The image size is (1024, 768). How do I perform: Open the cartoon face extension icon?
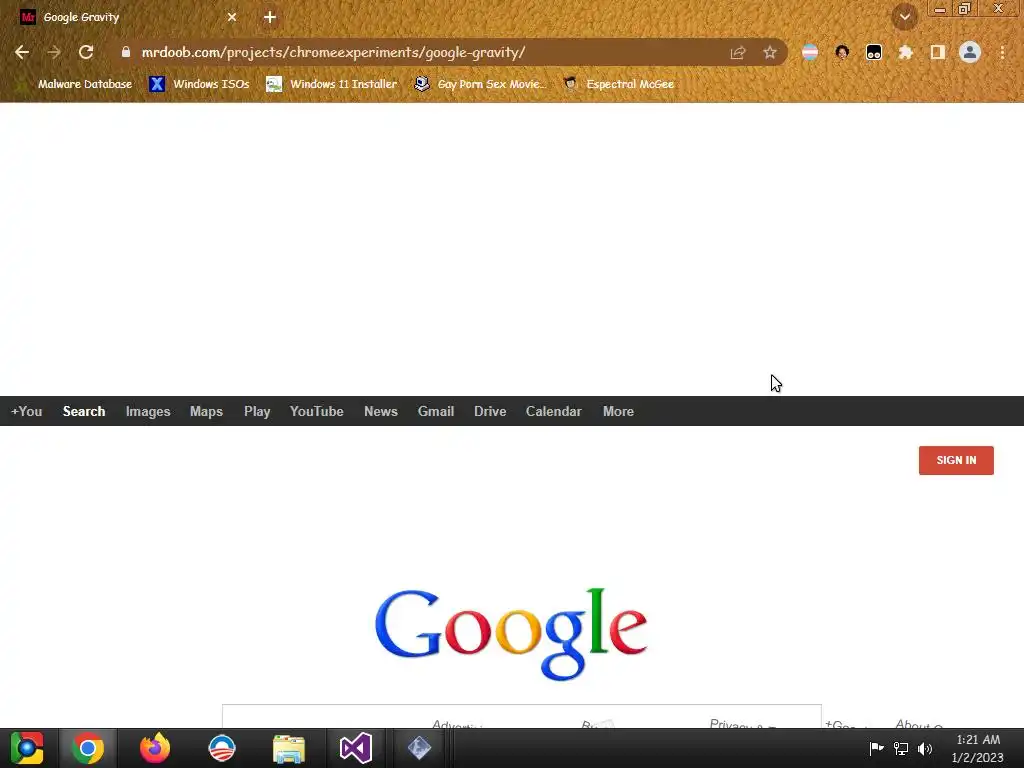click(x=842, y=53)
